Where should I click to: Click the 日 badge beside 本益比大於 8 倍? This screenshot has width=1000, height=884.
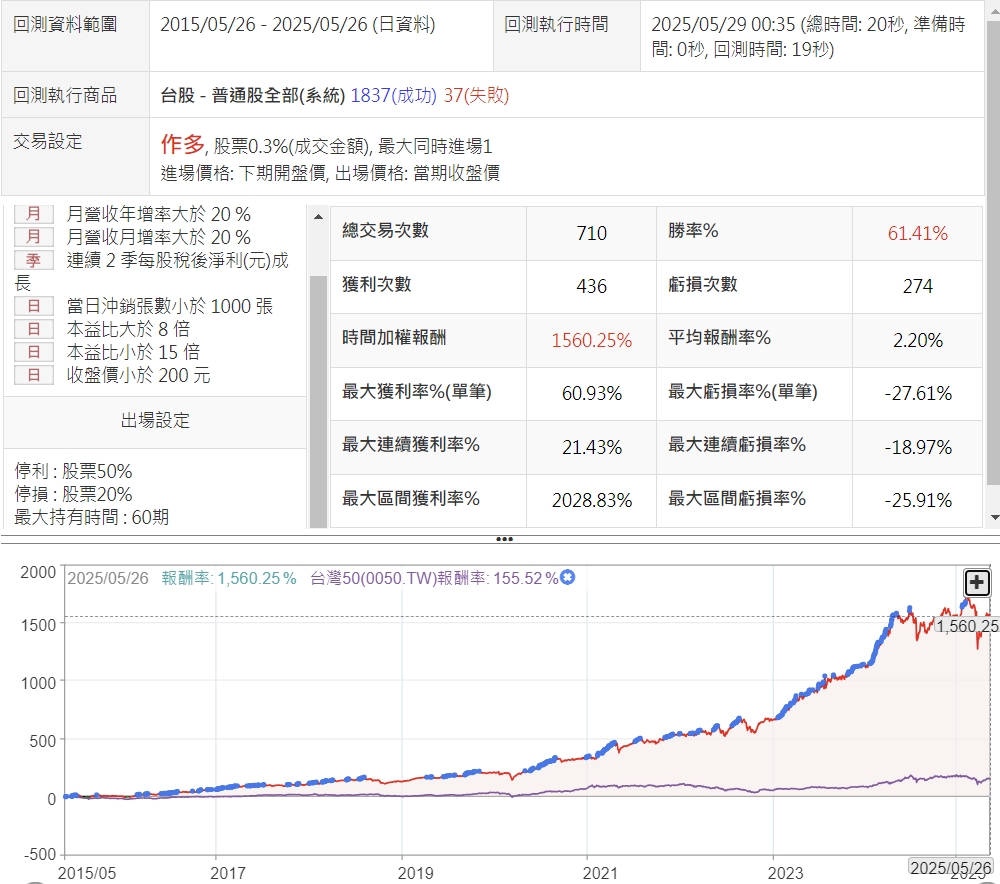click(x=34, y=329)
